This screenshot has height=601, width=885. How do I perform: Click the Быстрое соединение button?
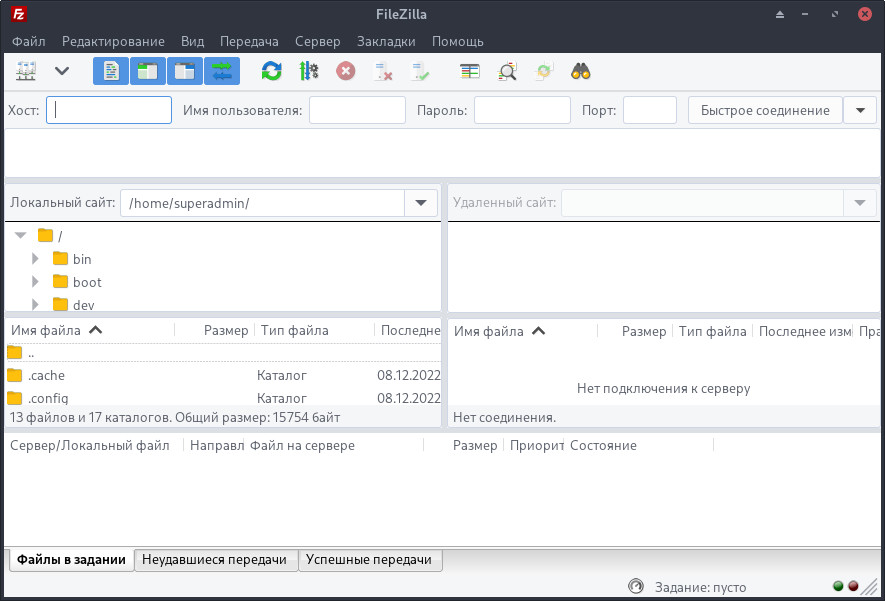tap(765, 110)
